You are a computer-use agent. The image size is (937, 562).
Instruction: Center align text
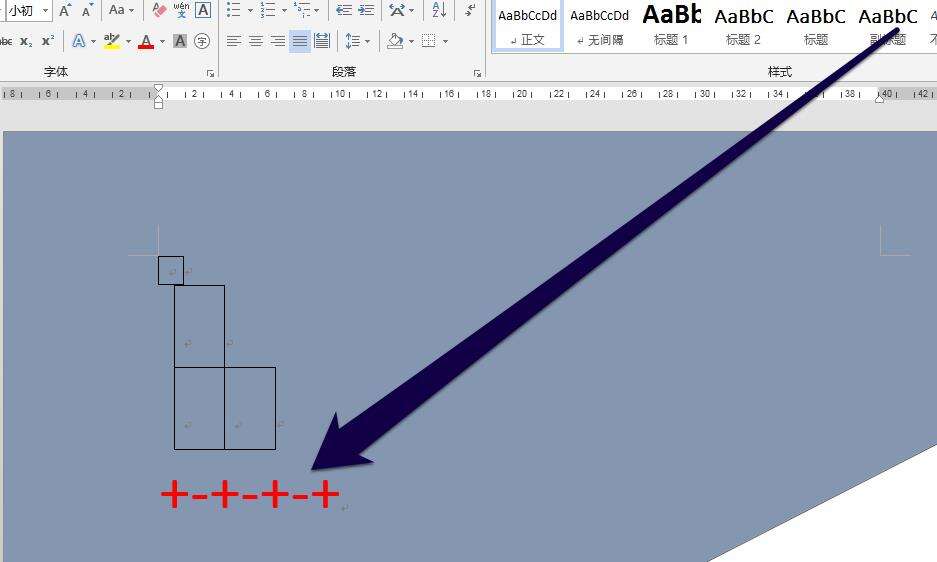pyautogui.click(x=256, y=41)
